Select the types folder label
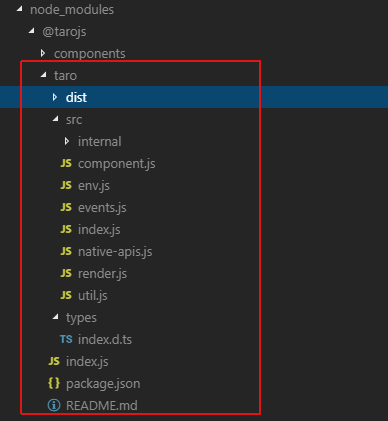388x421 pixels. pyautogui.click(x=81, y=318)
